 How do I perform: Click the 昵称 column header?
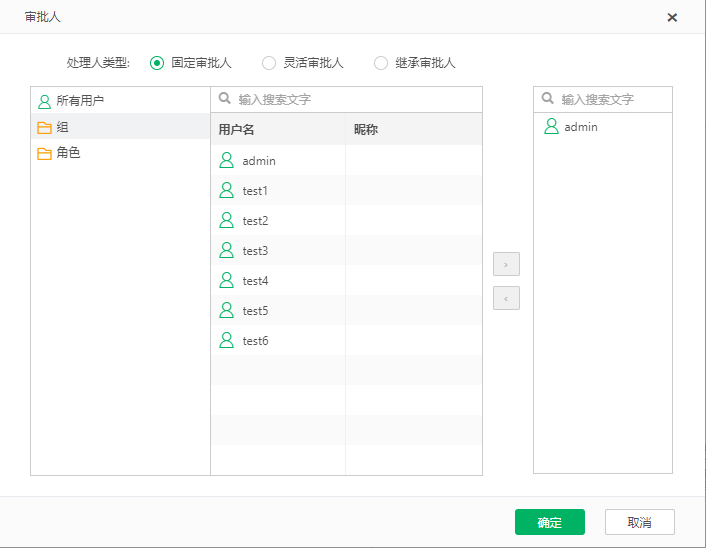pos(414,130)
